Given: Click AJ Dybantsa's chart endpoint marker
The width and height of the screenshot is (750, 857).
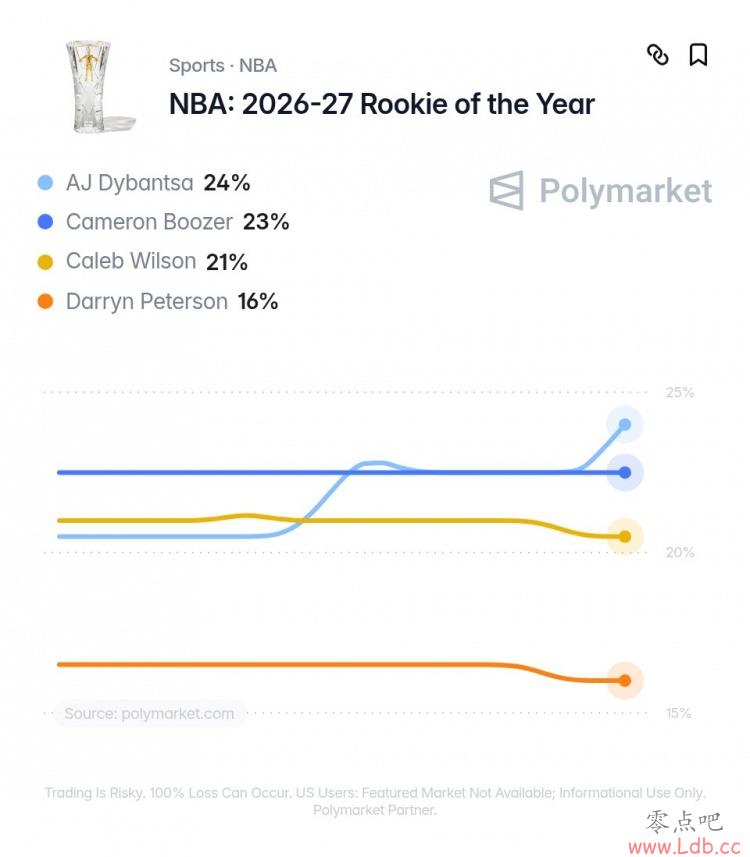Looking at the screenshot, I should [x=625, y=425].
